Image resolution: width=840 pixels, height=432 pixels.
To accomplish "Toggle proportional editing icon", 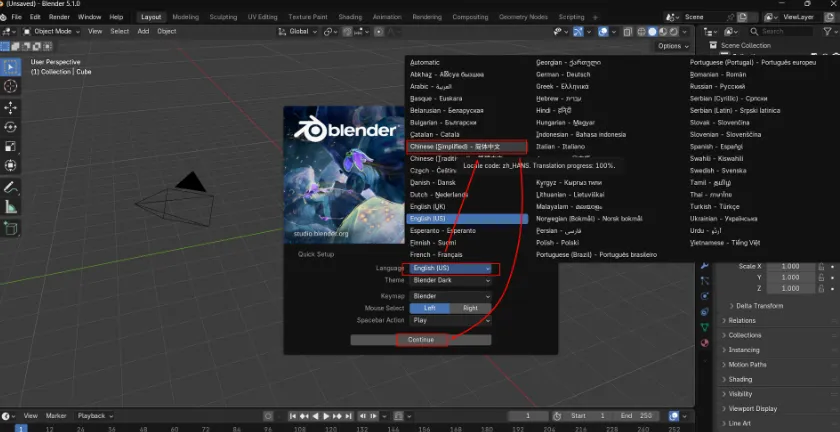I will click(x=379, y=32).
